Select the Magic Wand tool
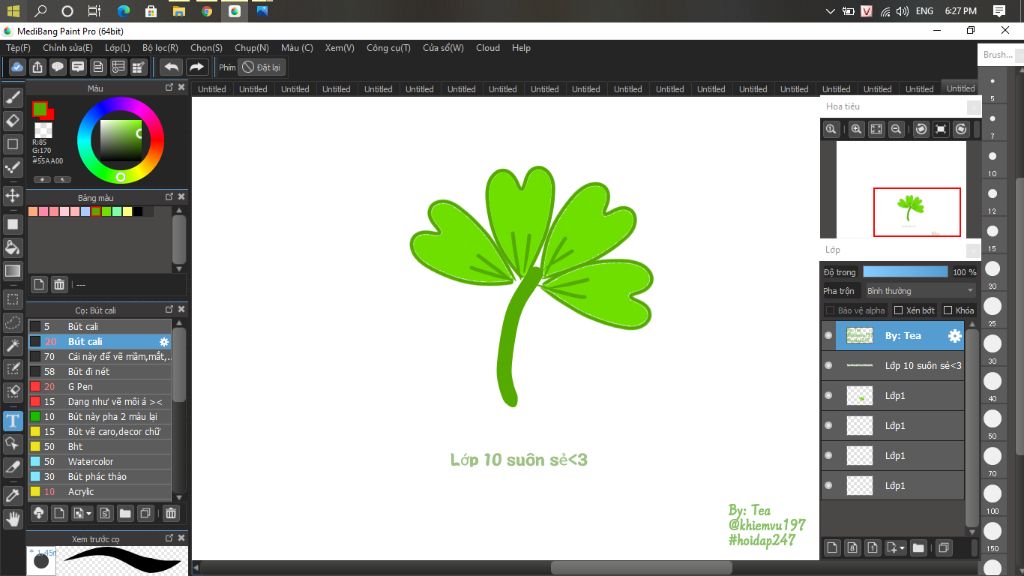The width and height of the screenshot is (1024, 576). (12, 345)
